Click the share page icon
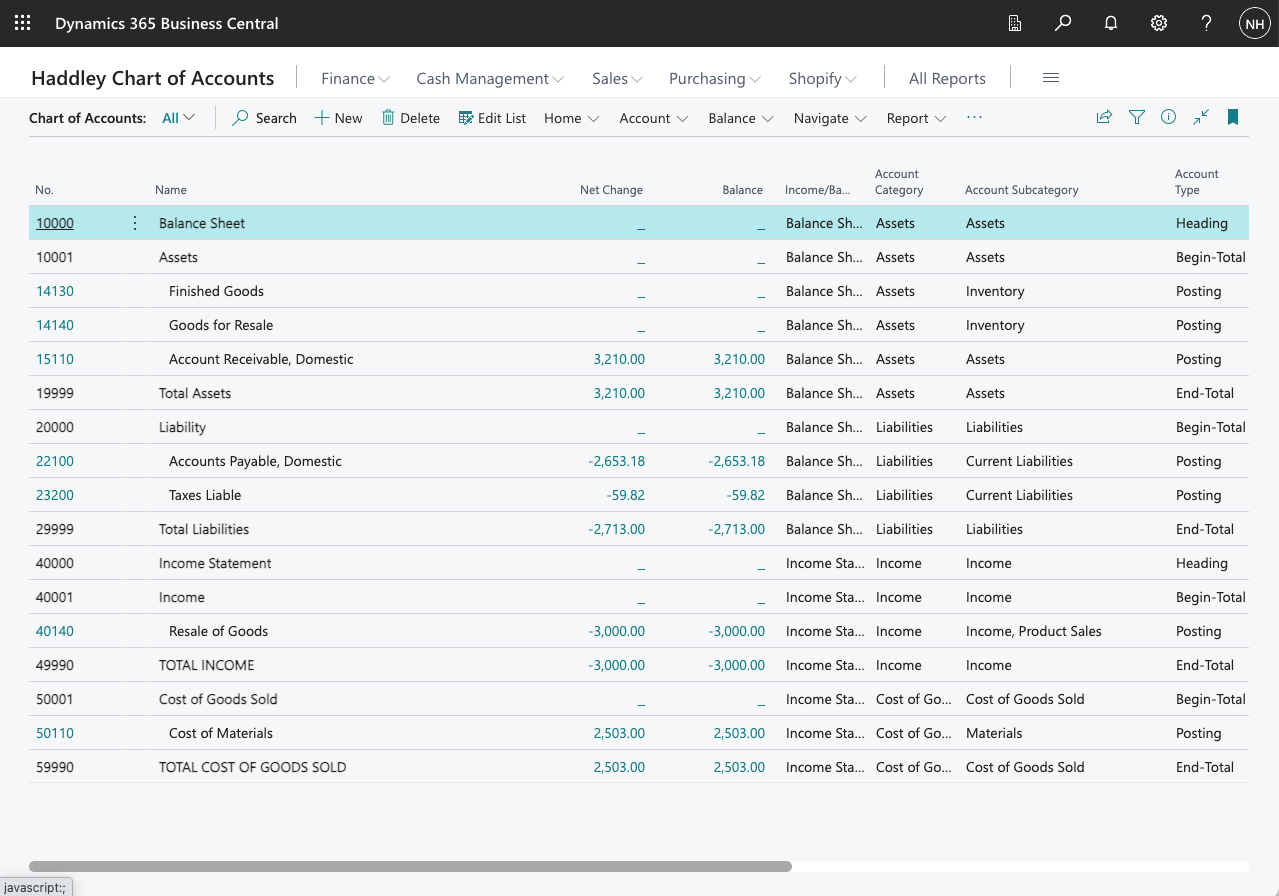1279x896 pixels. point(1104,118)
